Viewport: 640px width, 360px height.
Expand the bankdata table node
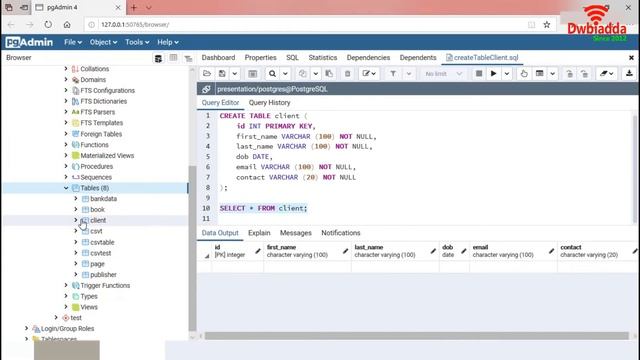pos(76,198)
